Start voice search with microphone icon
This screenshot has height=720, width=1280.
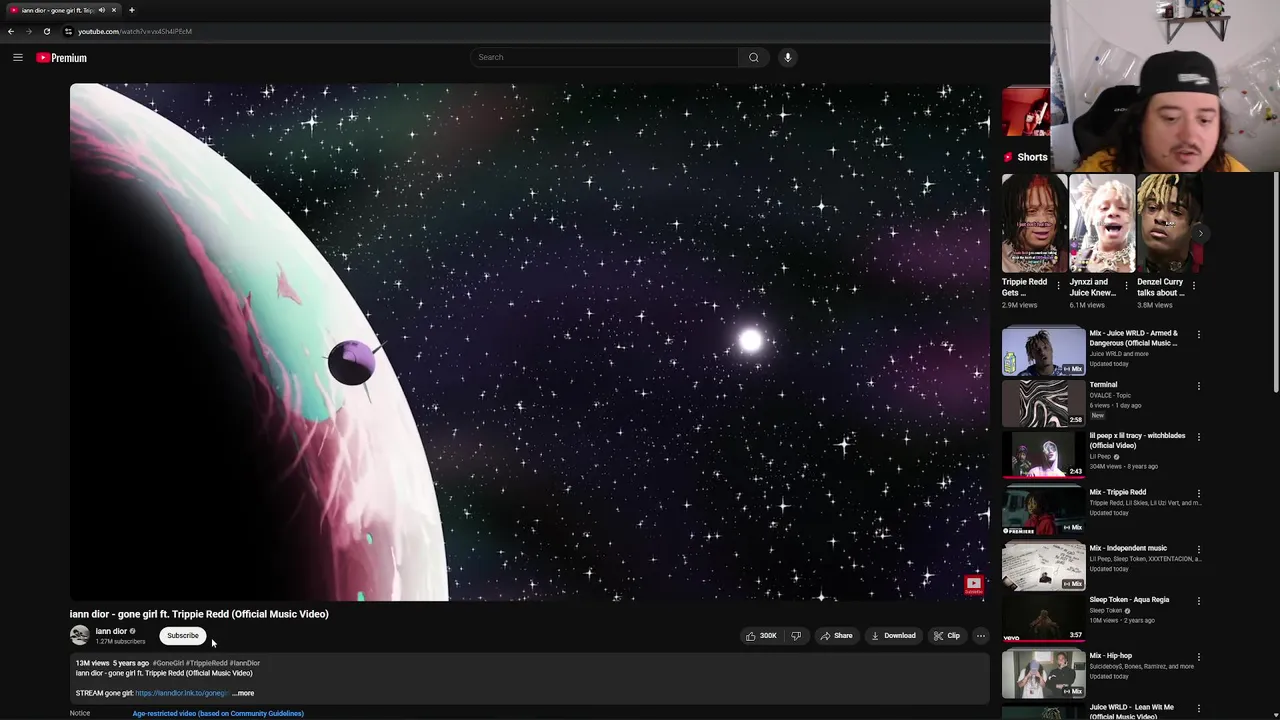tap(788, 57)
